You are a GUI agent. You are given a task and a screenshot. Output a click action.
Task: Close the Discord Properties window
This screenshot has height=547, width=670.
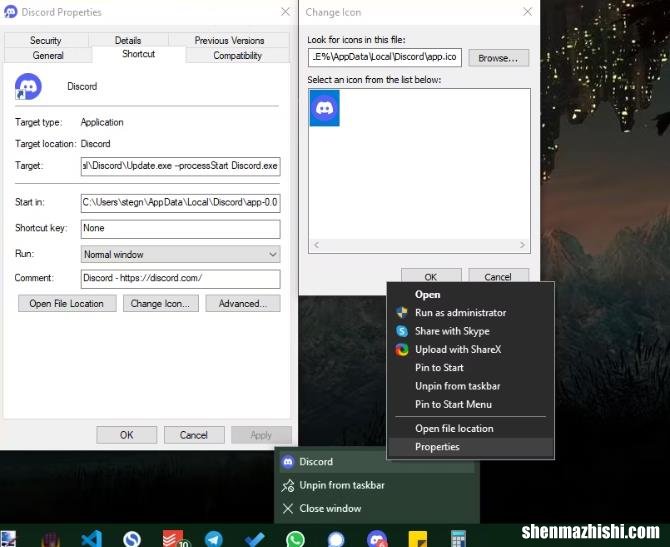coord(285,12)
